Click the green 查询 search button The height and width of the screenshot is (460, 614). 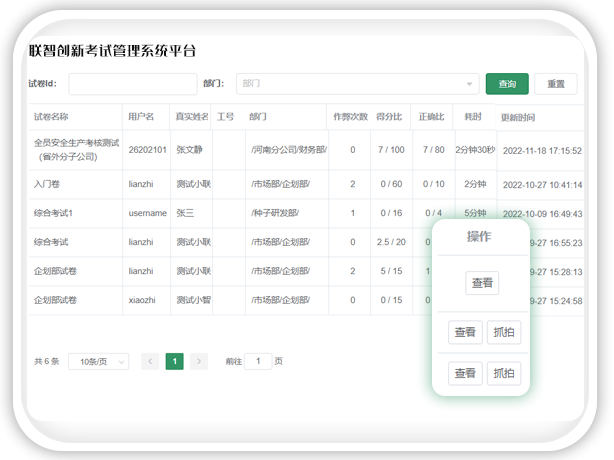coord(507,84)
